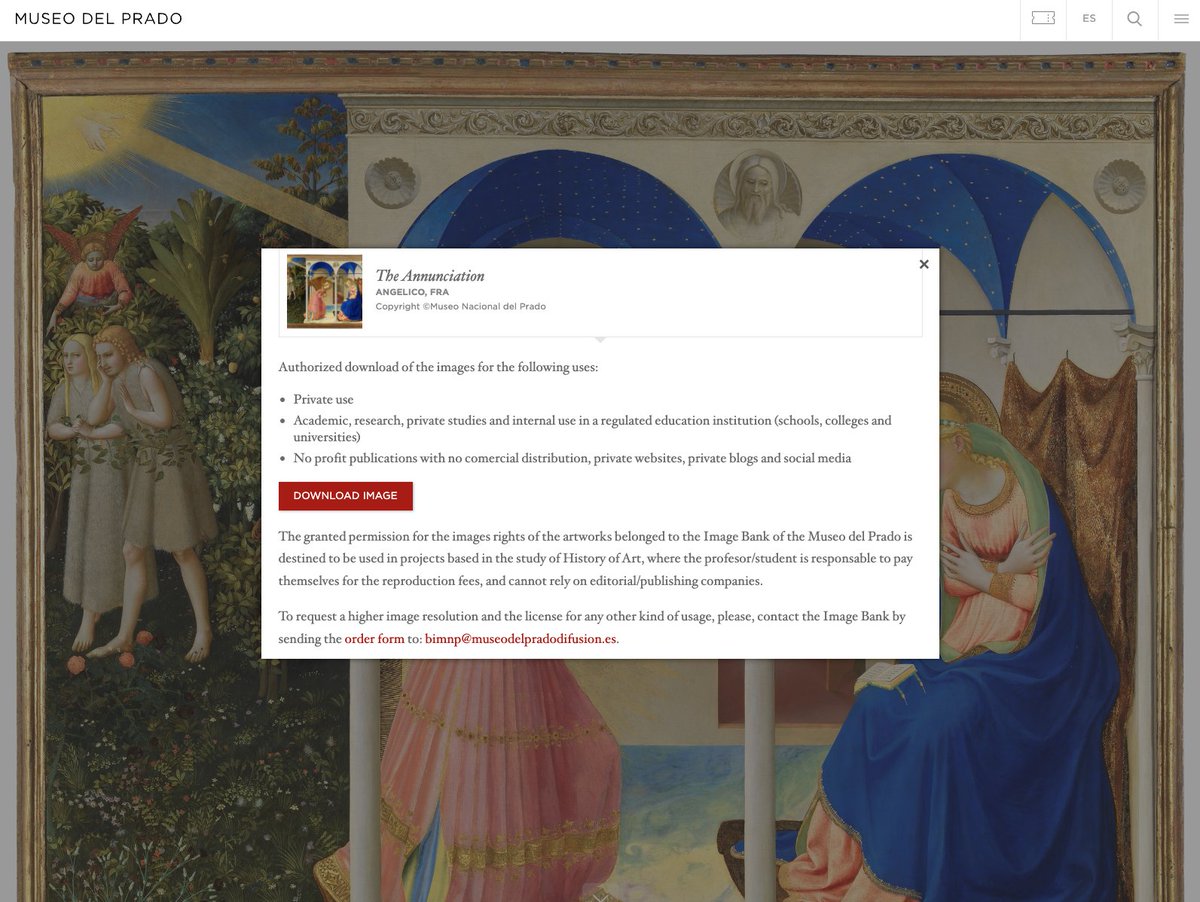Viewport: 1200px width, 902px height.
Task: Click the artist name 'ANGELICO, FRA'
Action: 412,292
